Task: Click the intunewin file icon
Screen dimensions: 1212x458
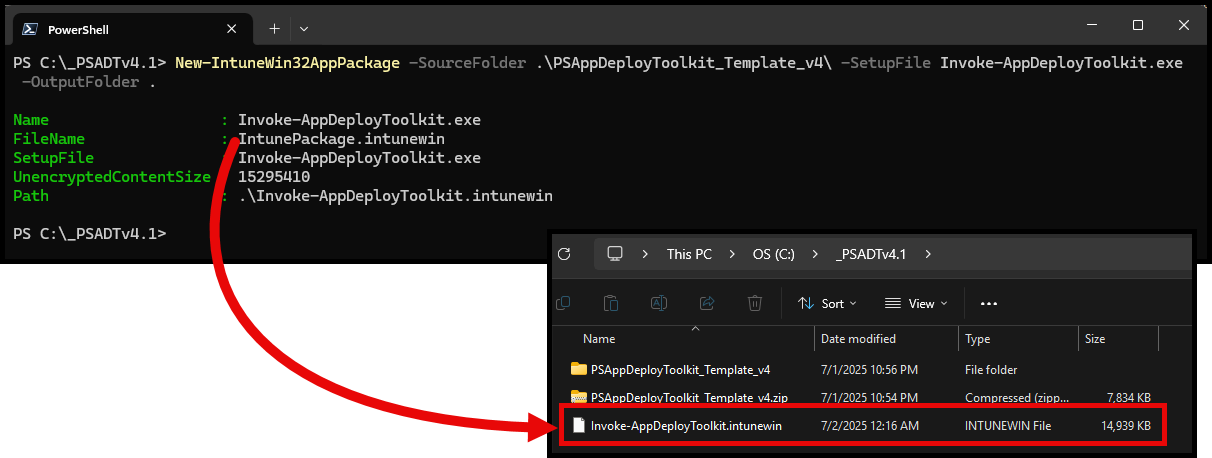Action: (x=578, y=426)
